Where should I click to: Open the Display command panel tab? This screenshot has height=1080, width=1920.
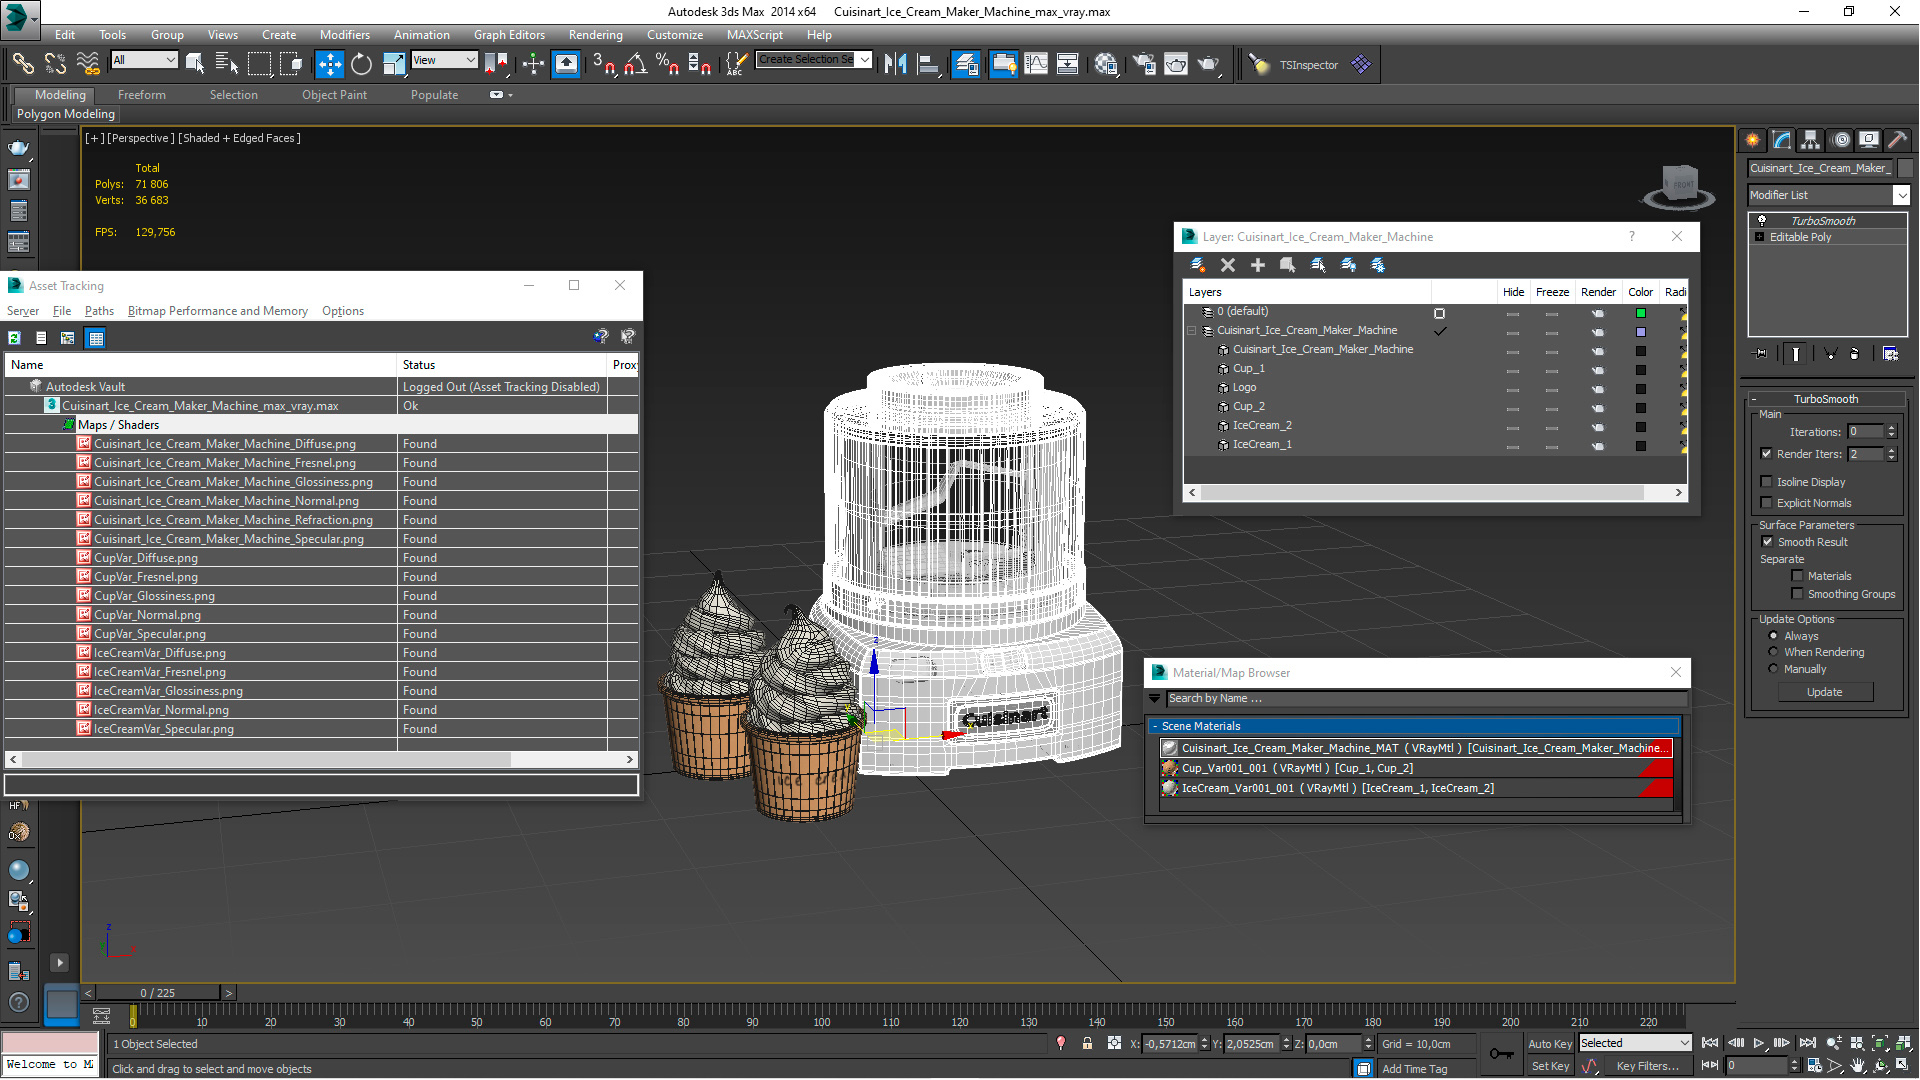click(x=1868, y=140)
